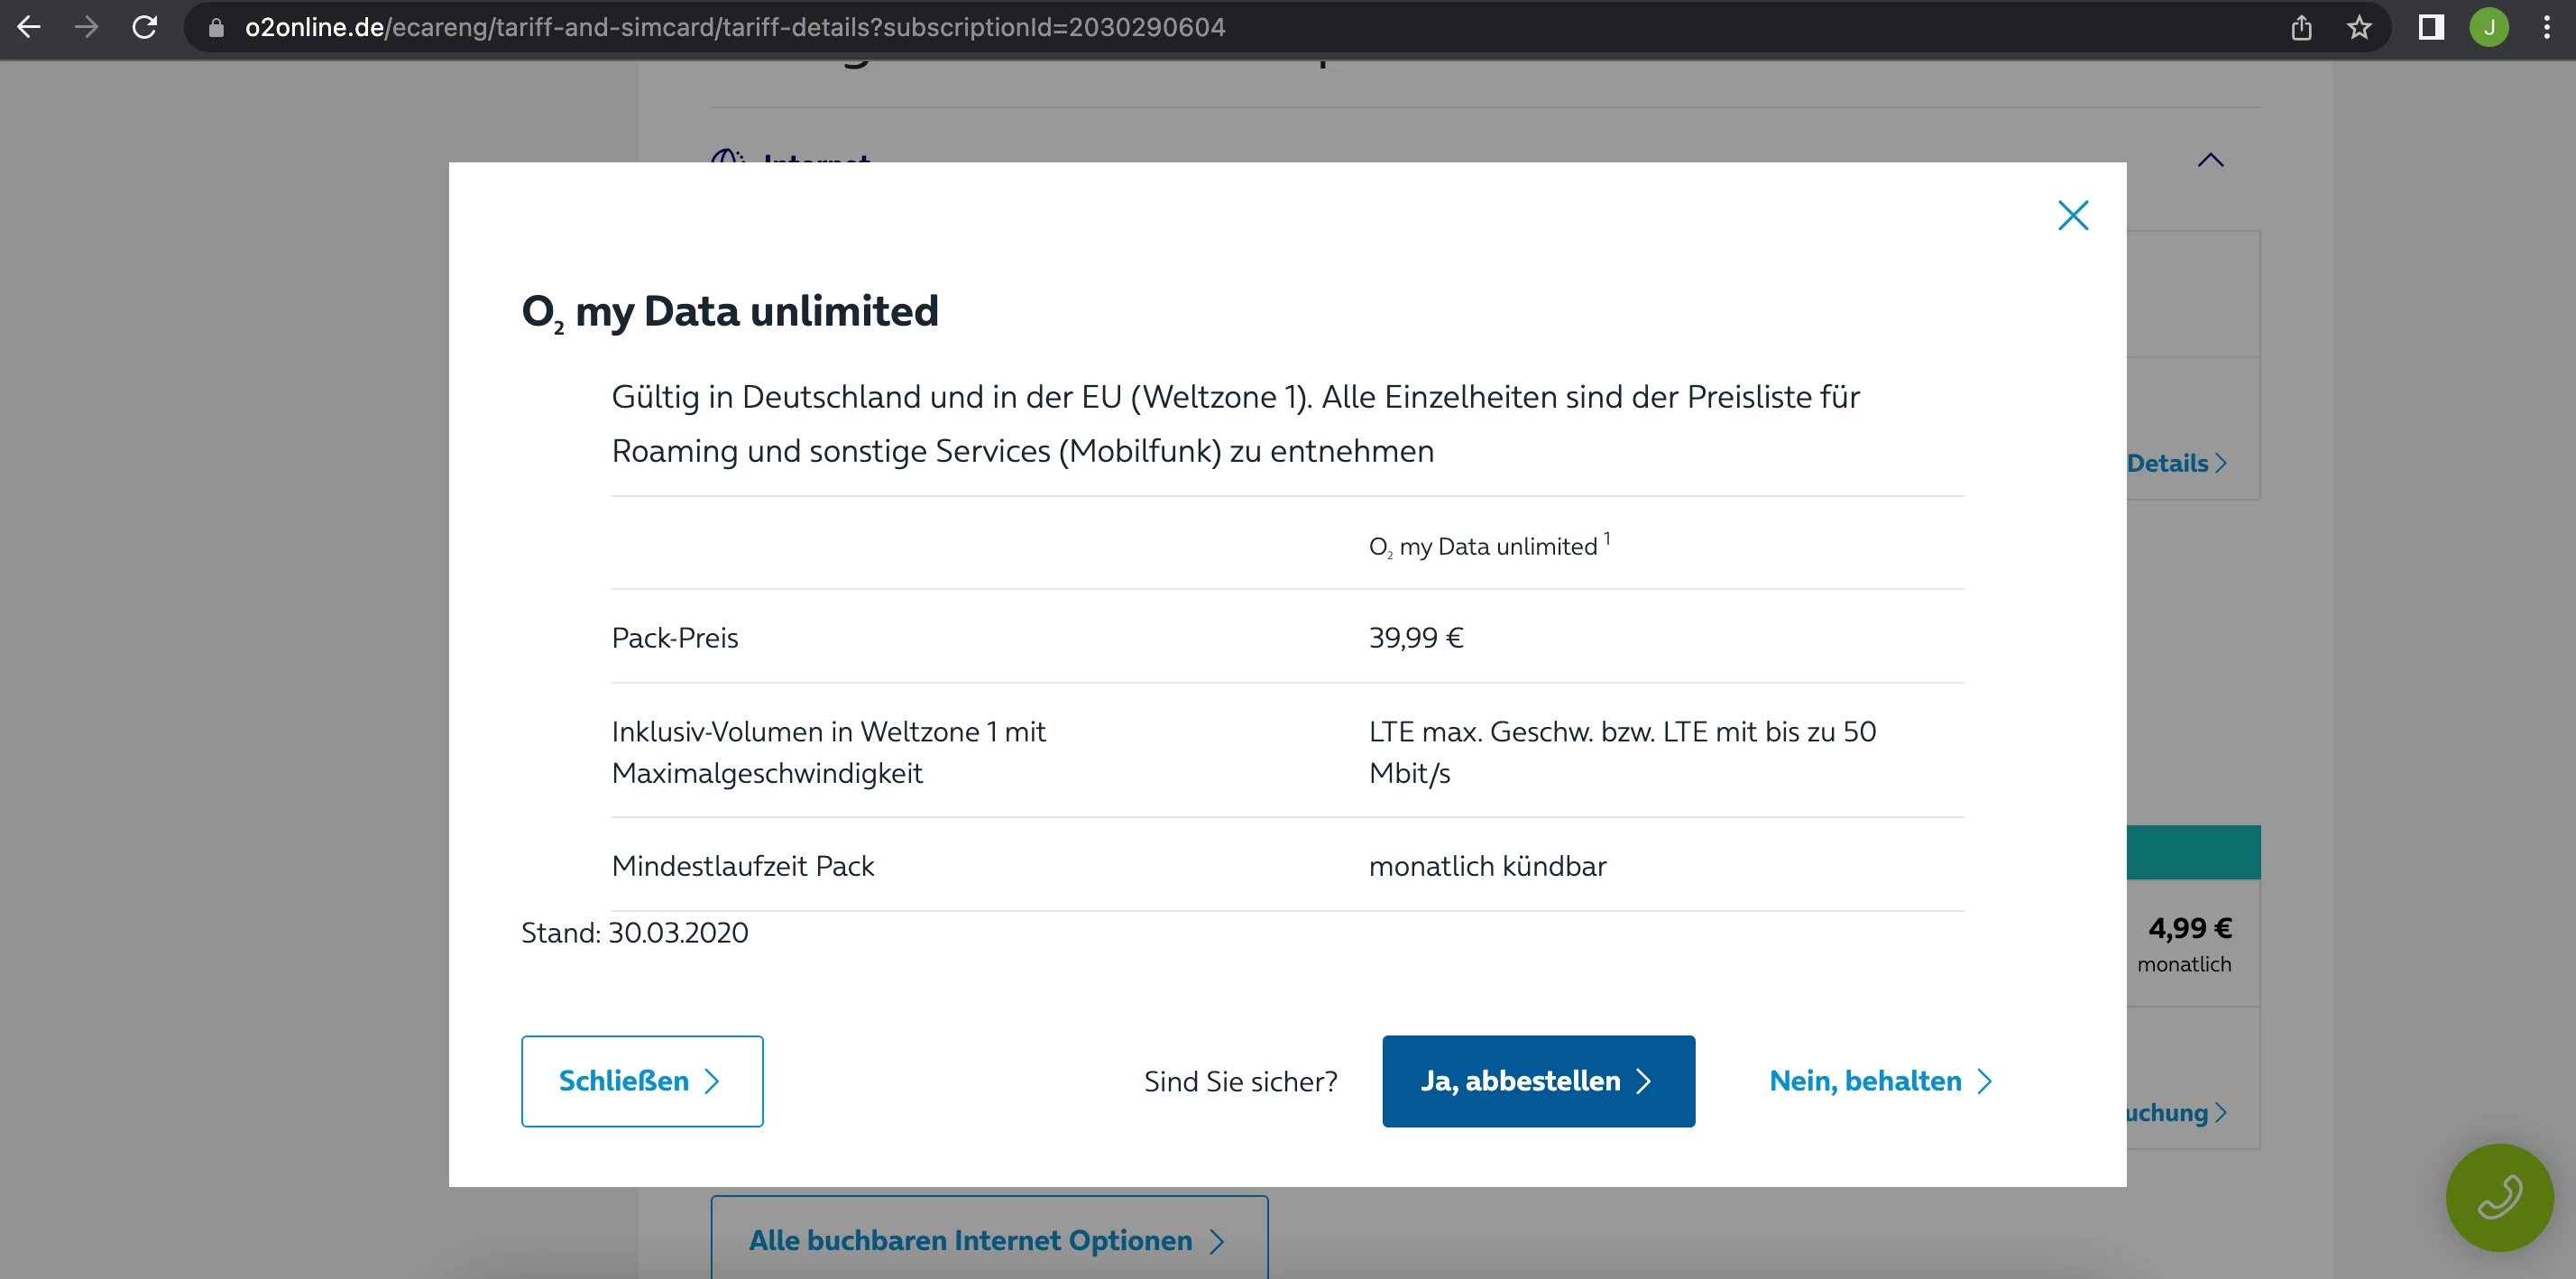Click the share page icon
The height and width of the screenshot is (1279, 2576).
(2301, 27)
